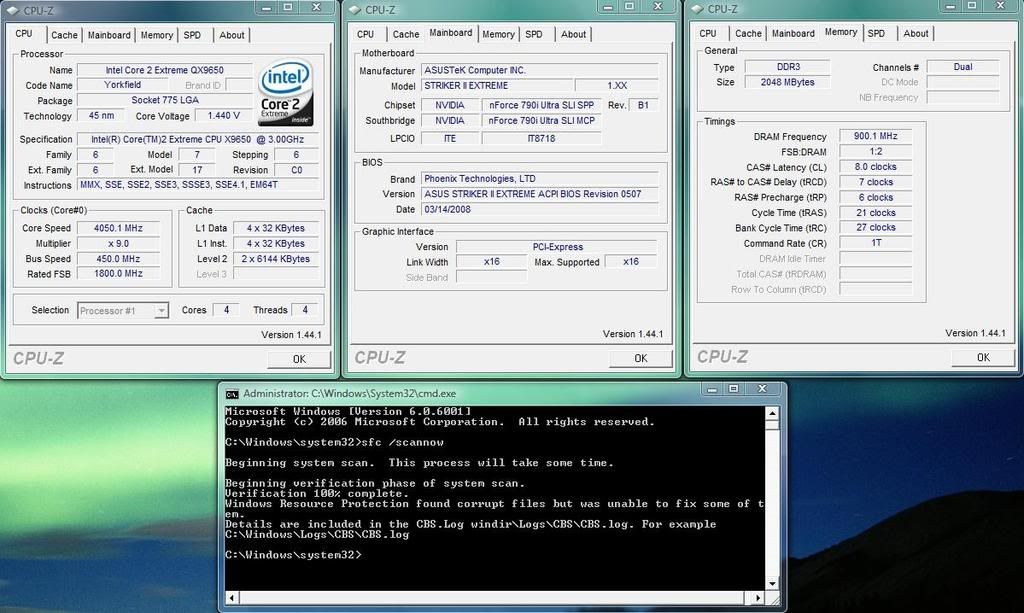This screenshot has width=1024, height=613.
Task: Open the SPD tab in the left CPU-Z window
Action: tap(192, 35)
